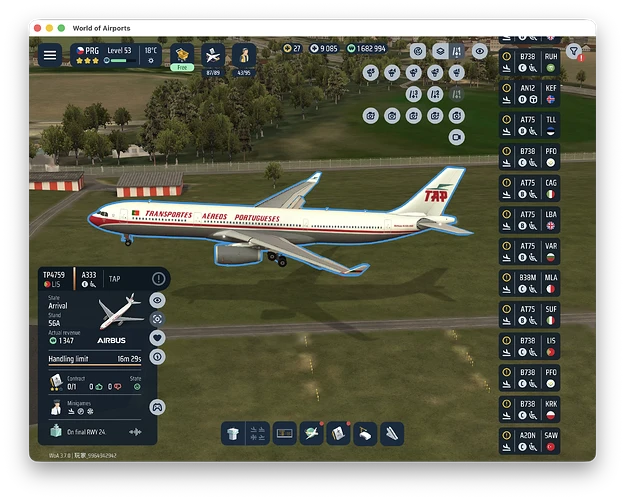The image size is (625, 499).
Task: Select saved camera preset number 1
Action: pos(456,116)
